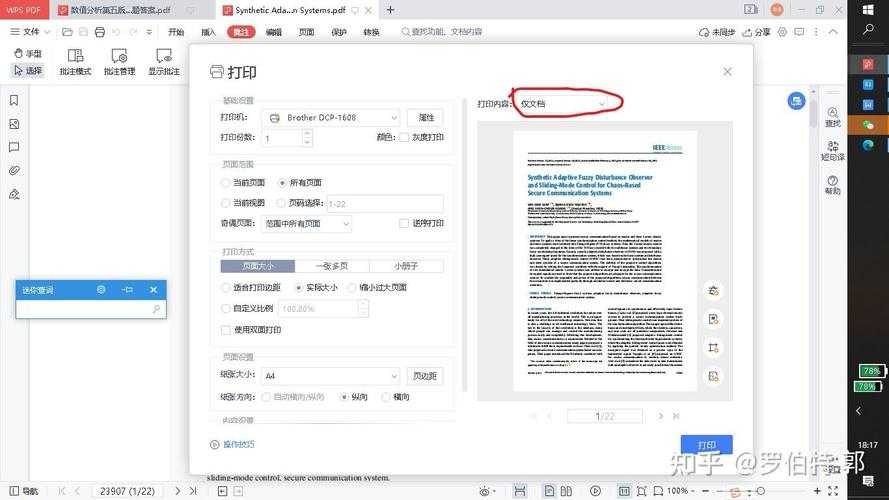Open the 编辑 ribbon tab
Image resolution: width=889 pixels, height=500 pixels.
[274, 32]
